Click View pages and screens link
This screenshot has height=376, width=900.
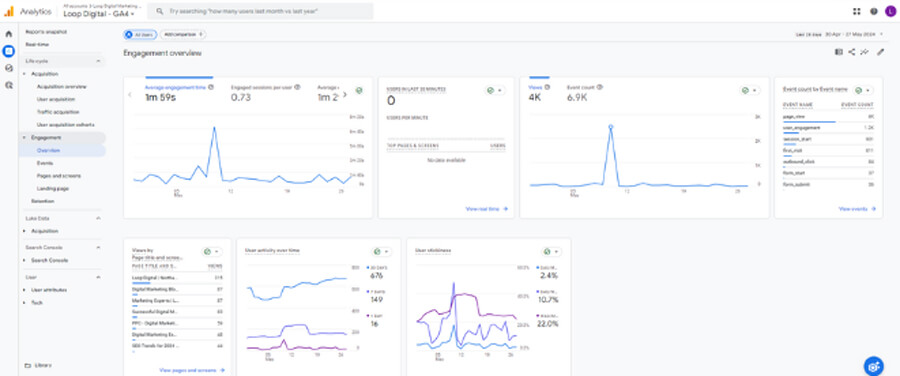192,370
